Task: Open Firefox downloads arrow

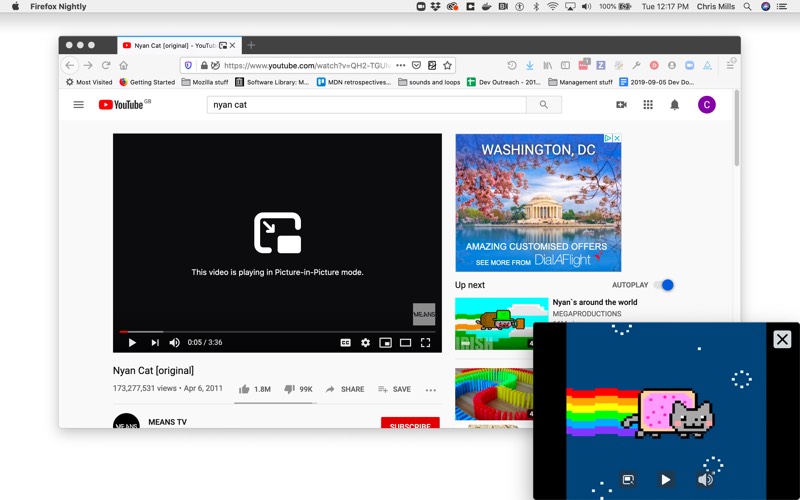Action: pyautogui.click(x=530, y=65)
